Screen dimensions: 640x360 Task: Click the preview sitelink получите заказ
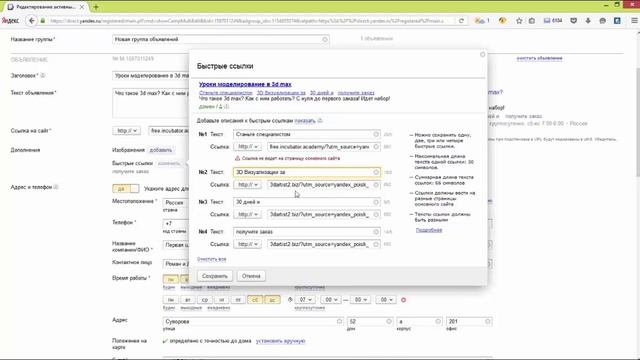[x=356, y=93]
